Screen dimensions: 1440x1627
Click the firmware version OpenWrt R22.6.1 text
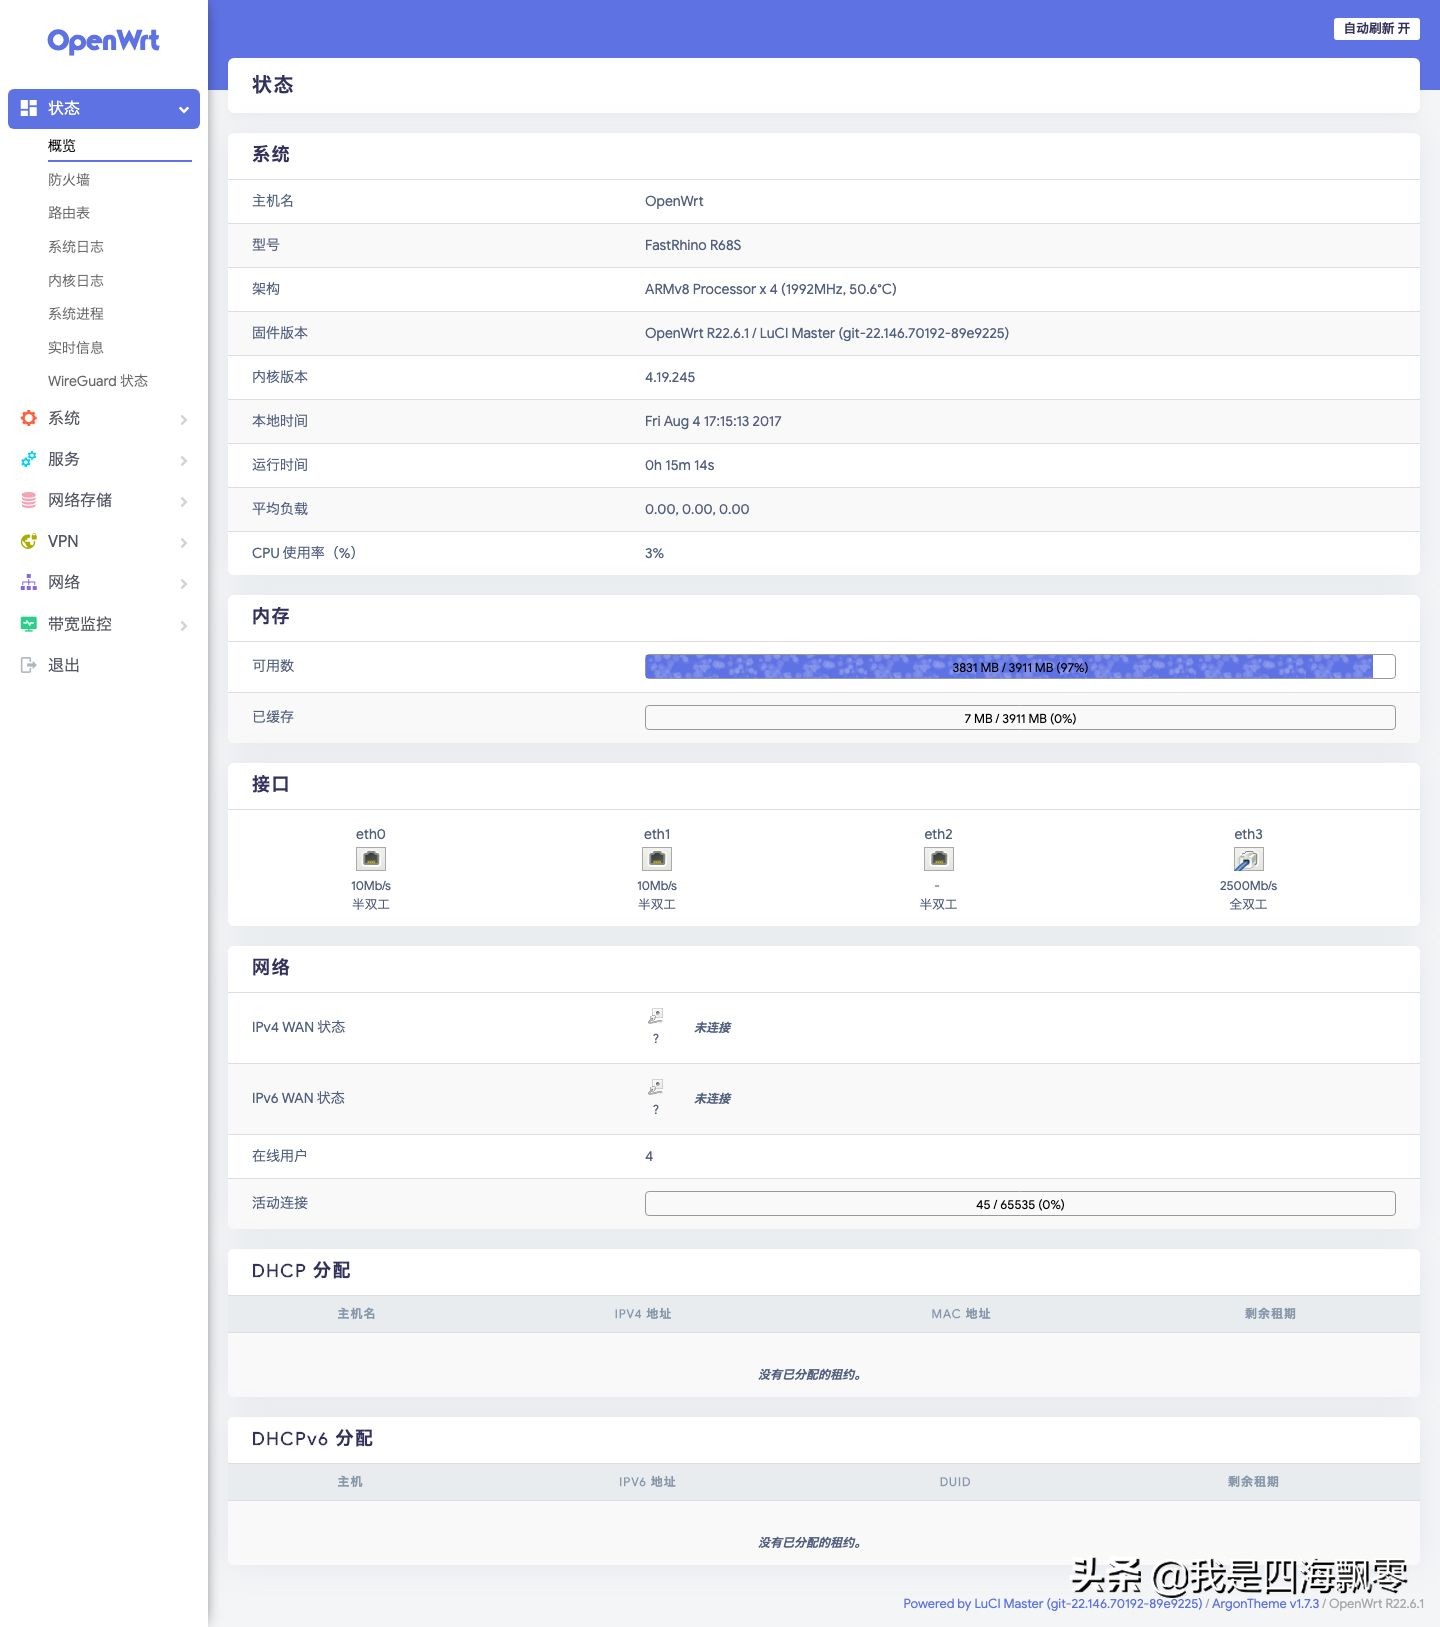pos(827,333)
